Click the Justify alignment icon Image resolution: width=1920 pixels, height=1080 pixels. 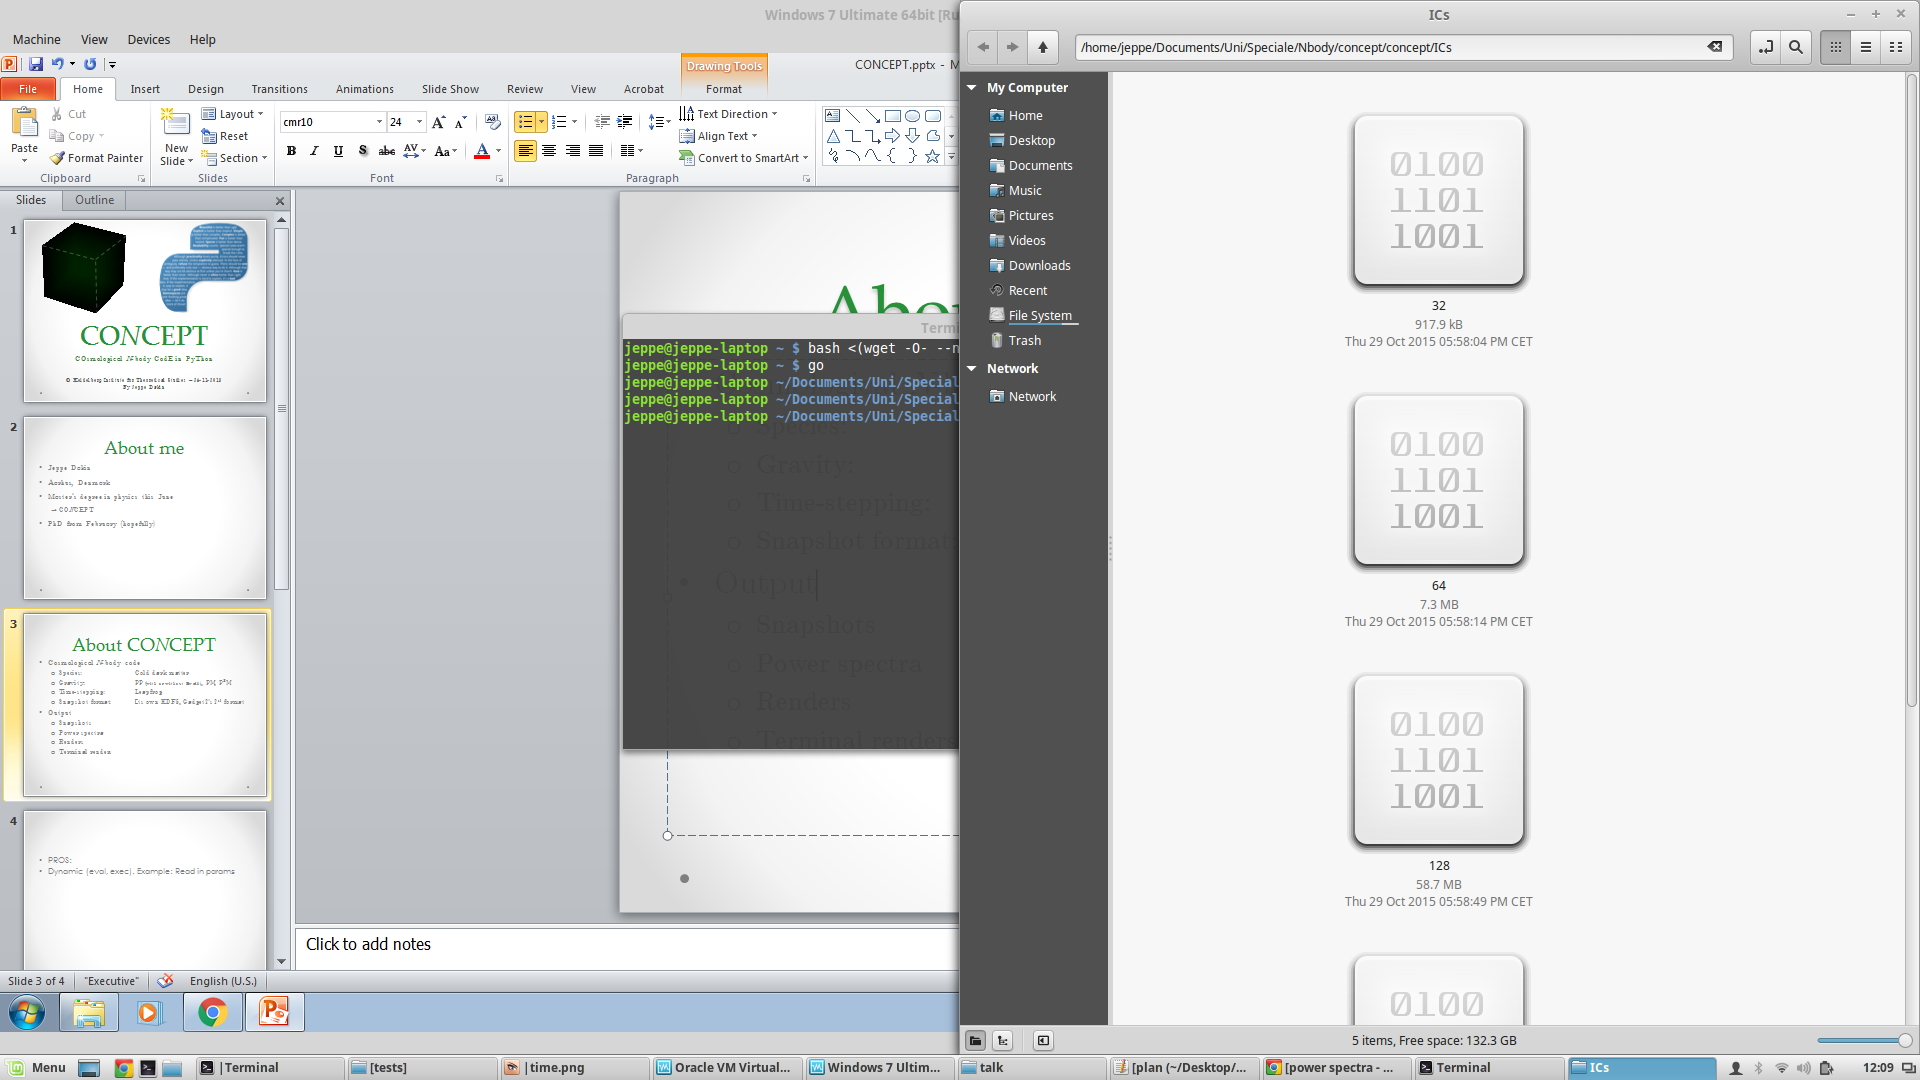point(596,151)
